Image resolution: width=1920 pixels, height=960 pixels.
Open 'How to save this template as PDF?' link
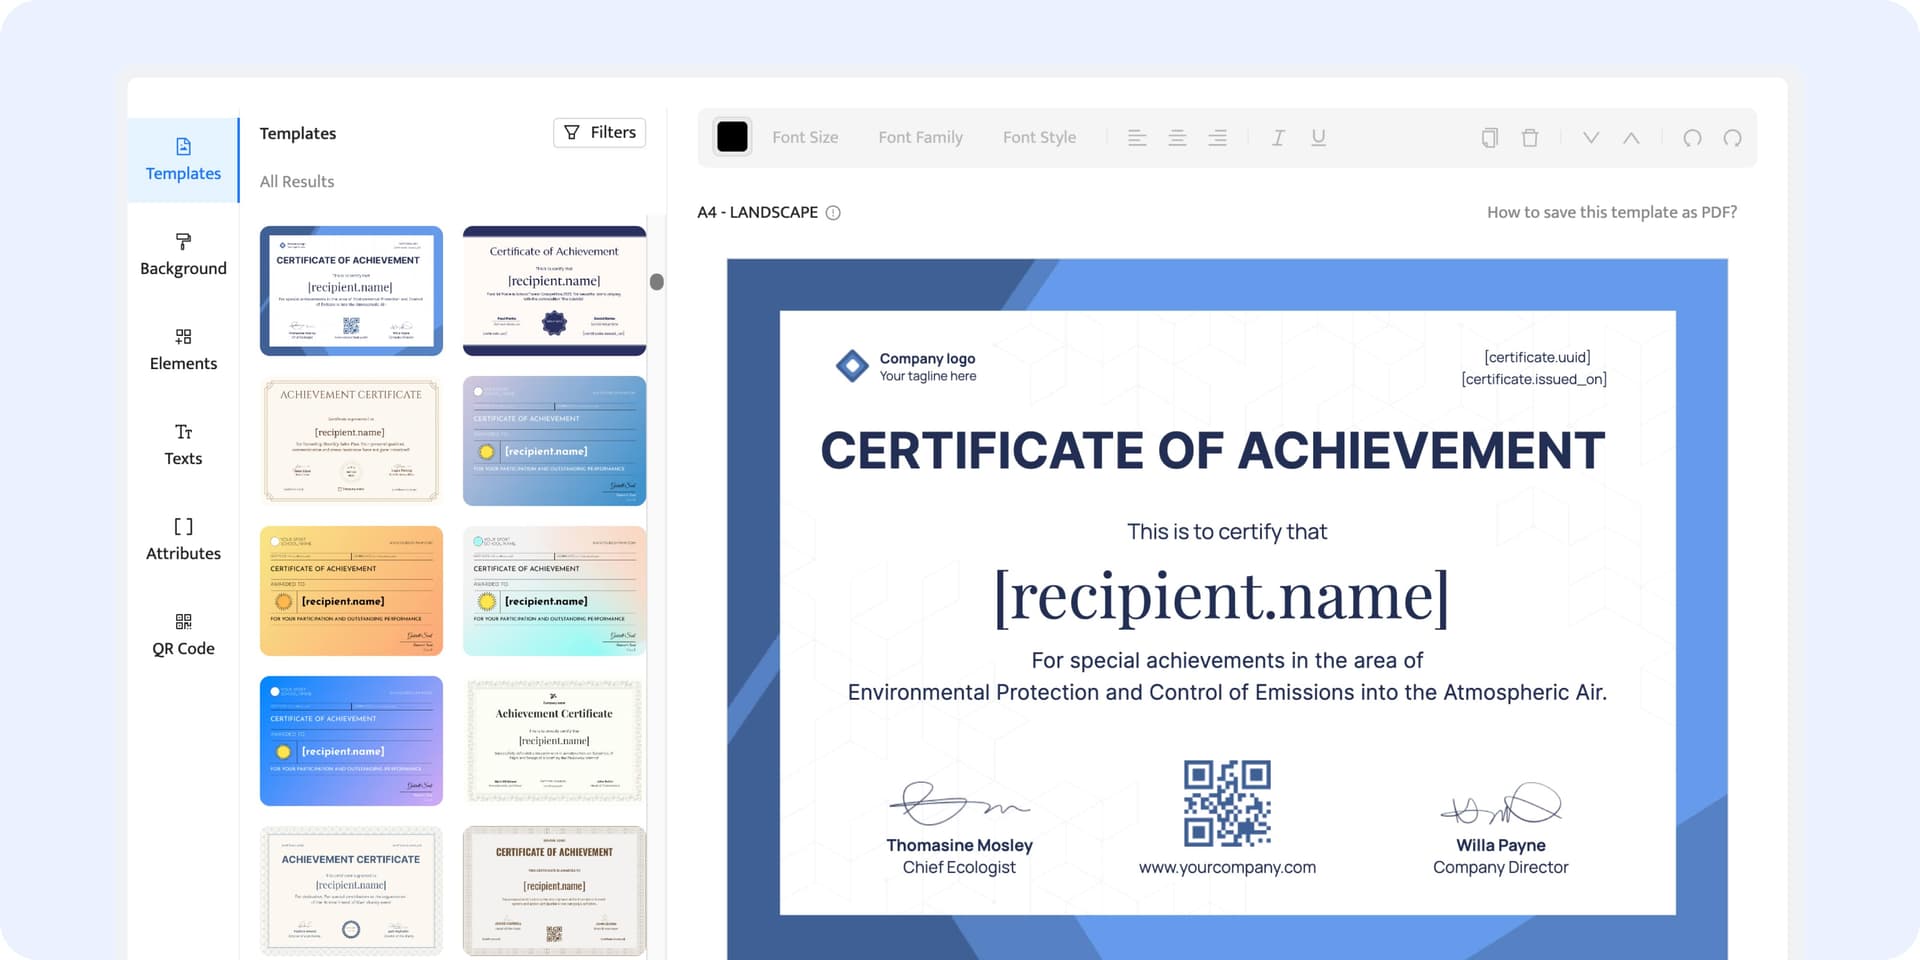click(x=1611, y=213)
